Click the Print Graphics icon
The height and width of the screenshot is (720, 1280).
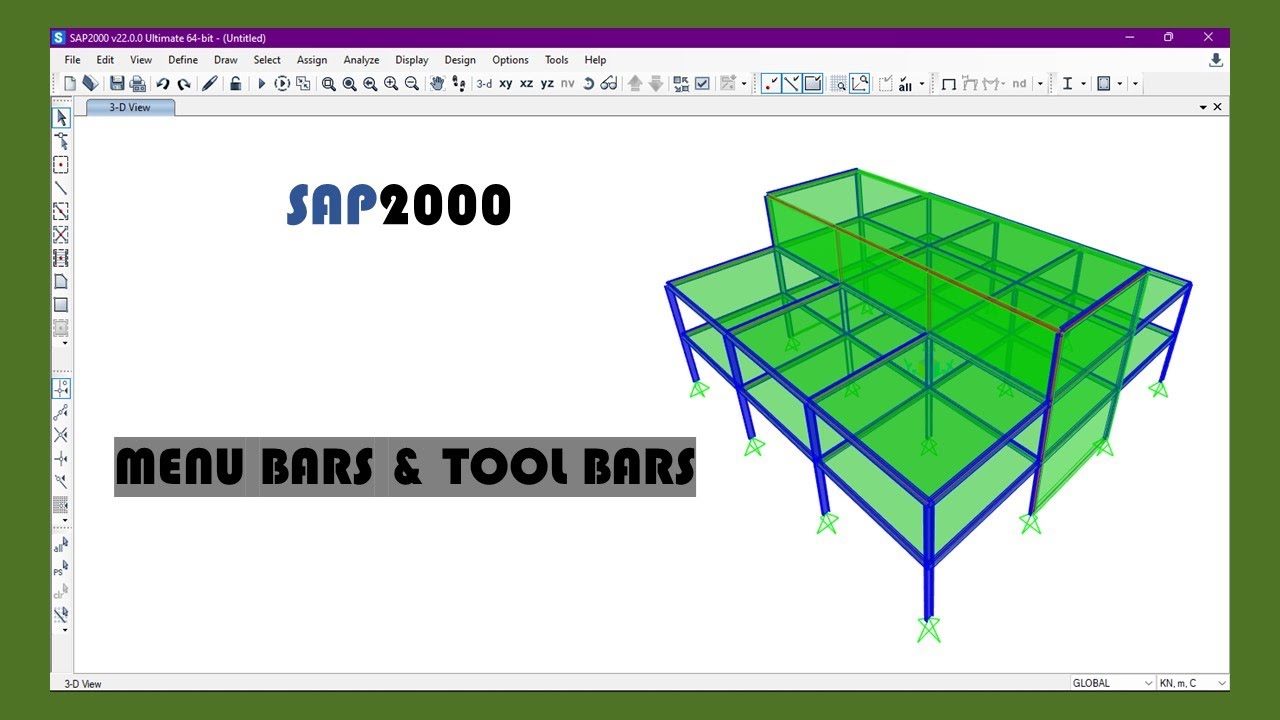138,84
